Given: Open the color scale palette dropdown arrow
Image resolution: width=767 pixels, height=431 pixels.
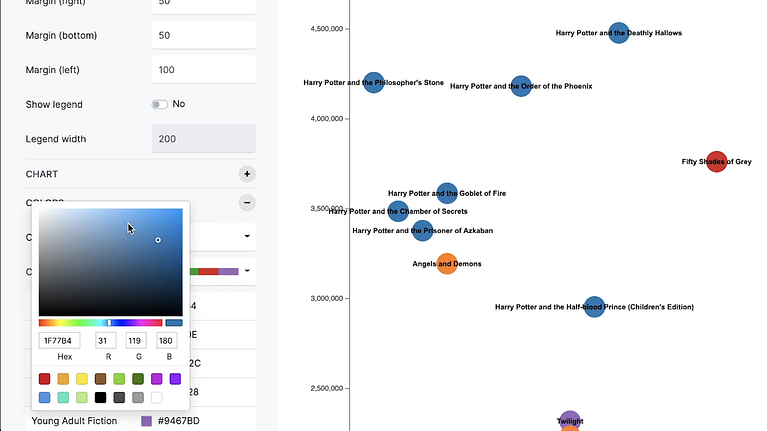Looking at the screenshot, I should [247, 270].
